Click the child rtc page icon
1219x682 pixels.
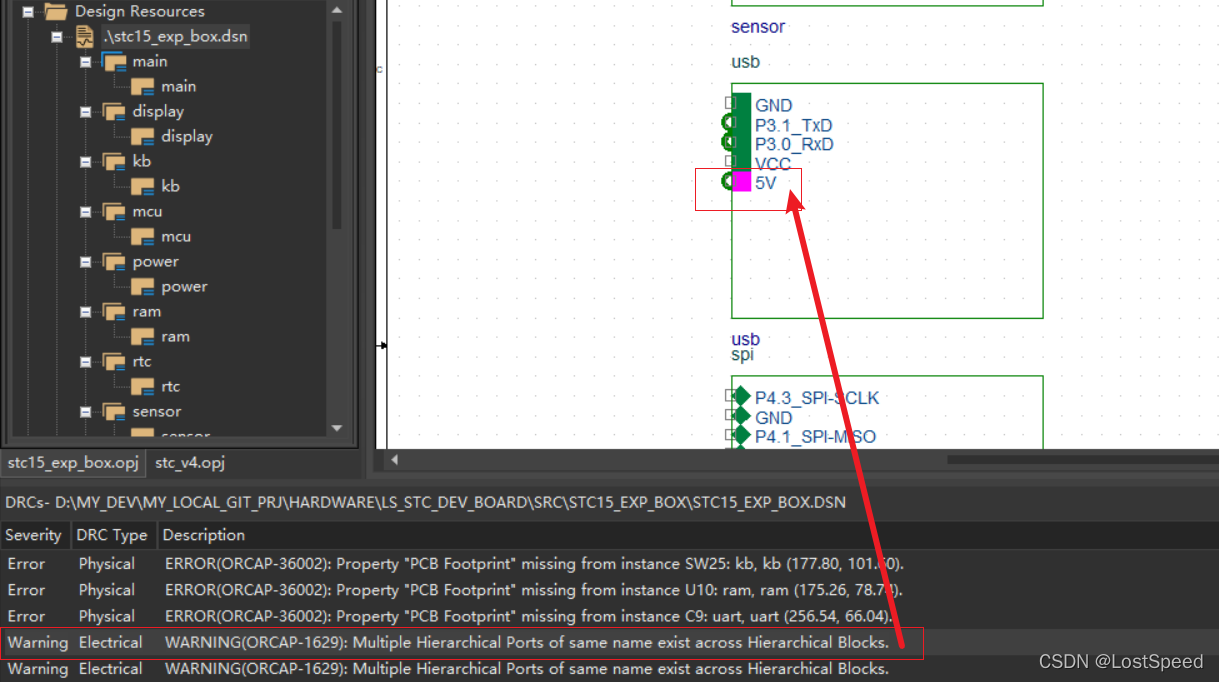click(x=144, y=387)
